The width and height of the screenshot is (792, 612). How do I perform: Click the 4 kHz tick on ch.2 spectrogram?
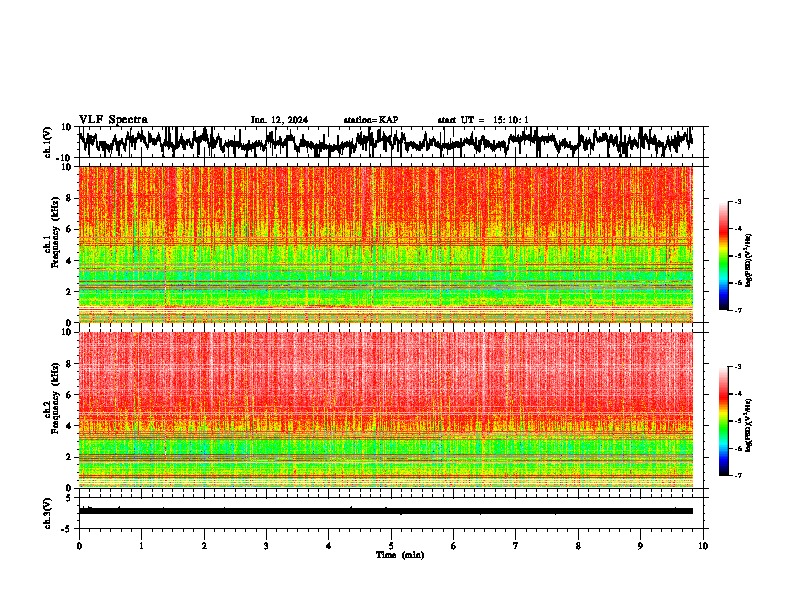(x=69, y=426)
